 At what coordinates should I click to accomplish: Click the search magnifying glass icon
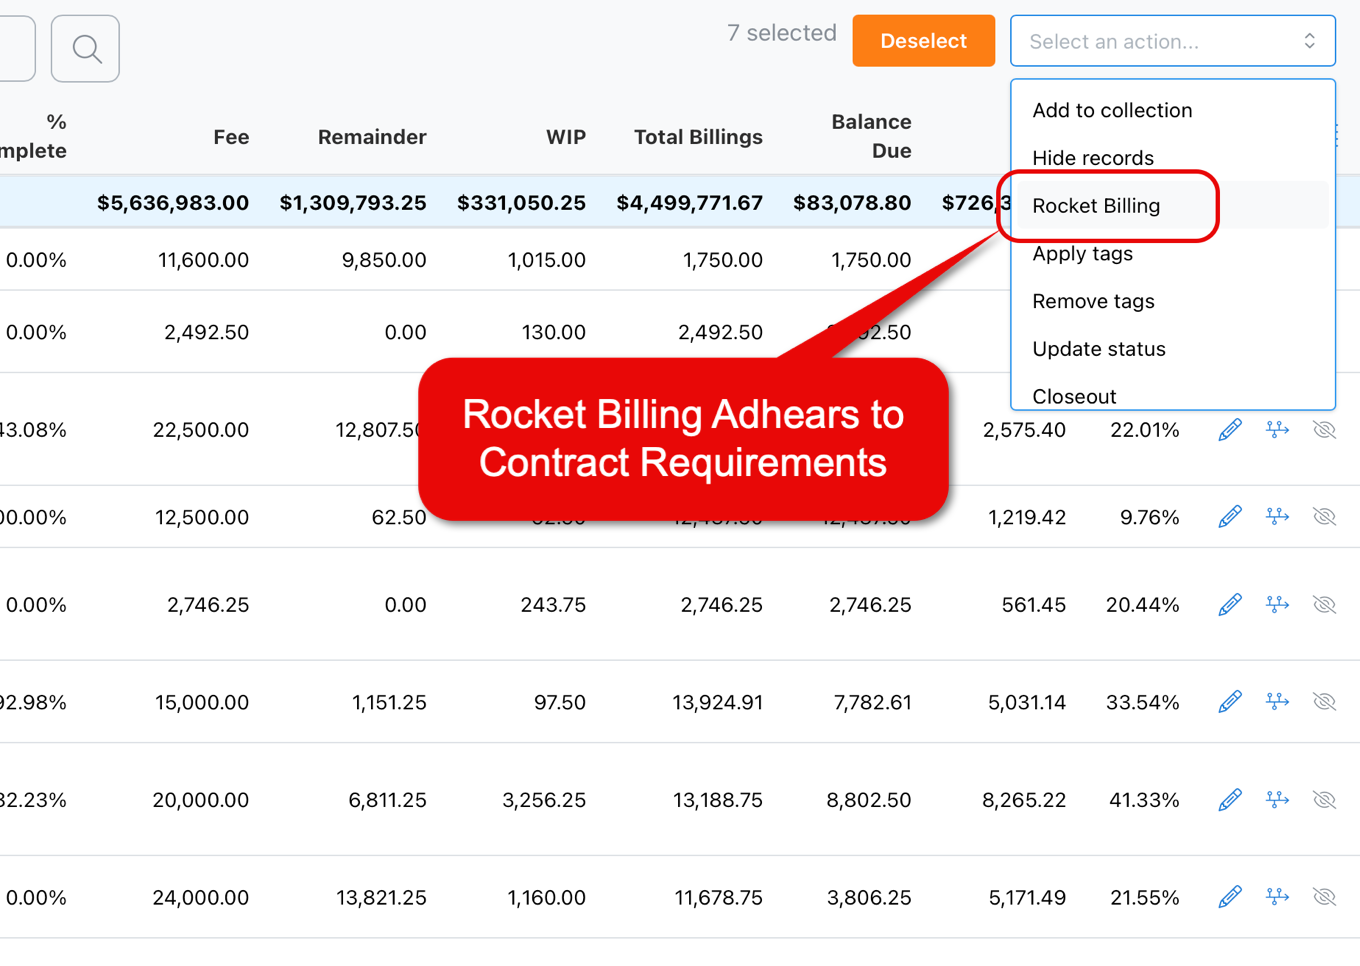[85, 48]
